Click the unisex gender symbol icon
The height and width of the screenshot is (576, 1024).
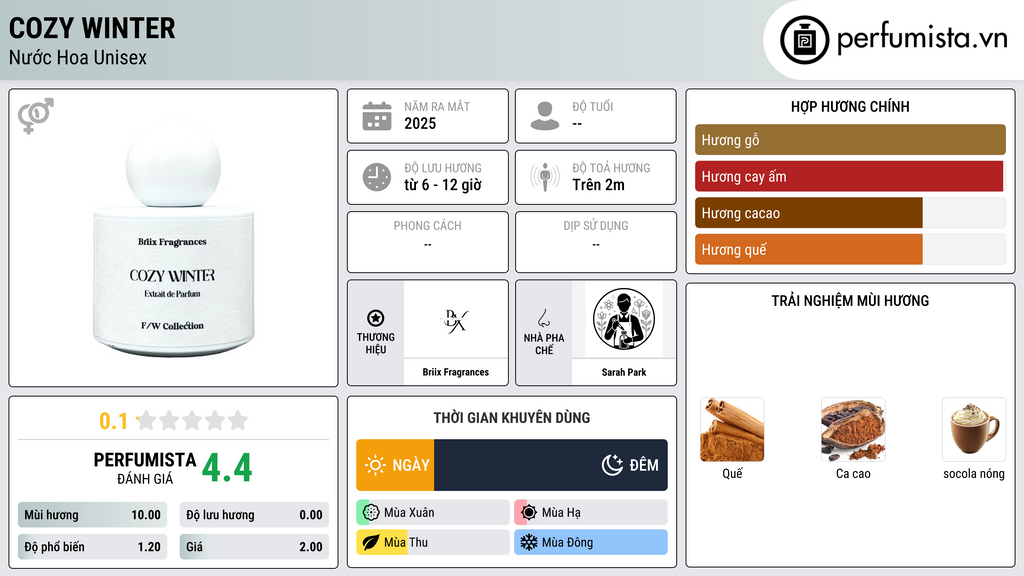click(x=36, y=116)
